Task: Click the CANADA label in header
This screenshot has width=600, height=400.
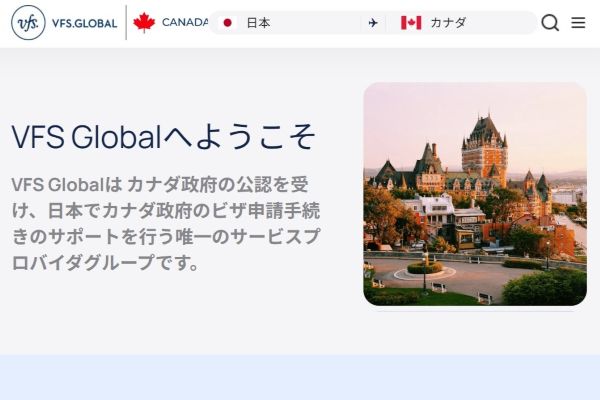Action: tap(184, 22)
